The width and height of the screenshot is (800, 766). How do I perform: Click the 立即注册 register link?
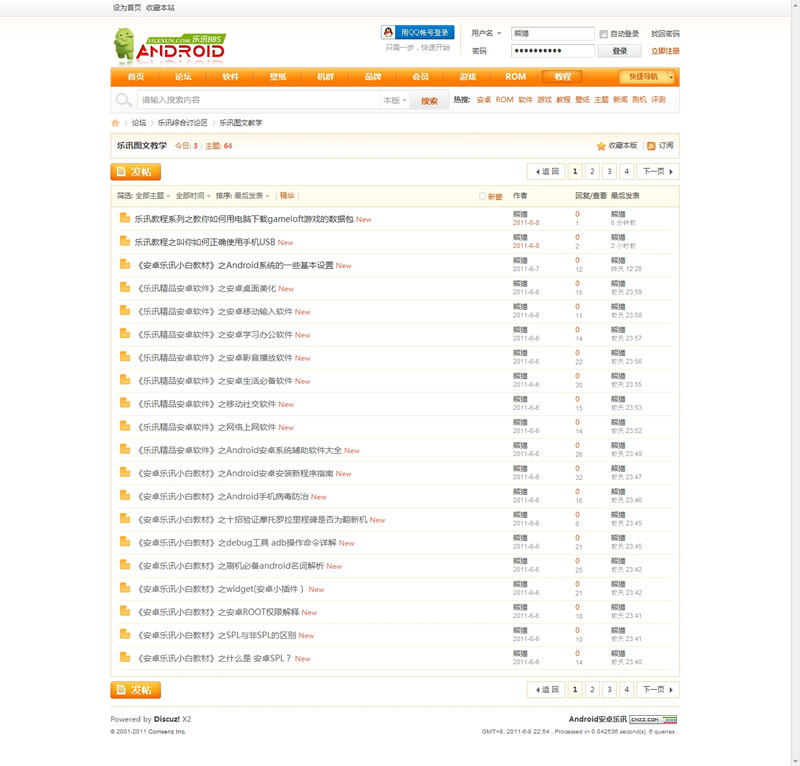pyautogui.click(x=665, y=51)
